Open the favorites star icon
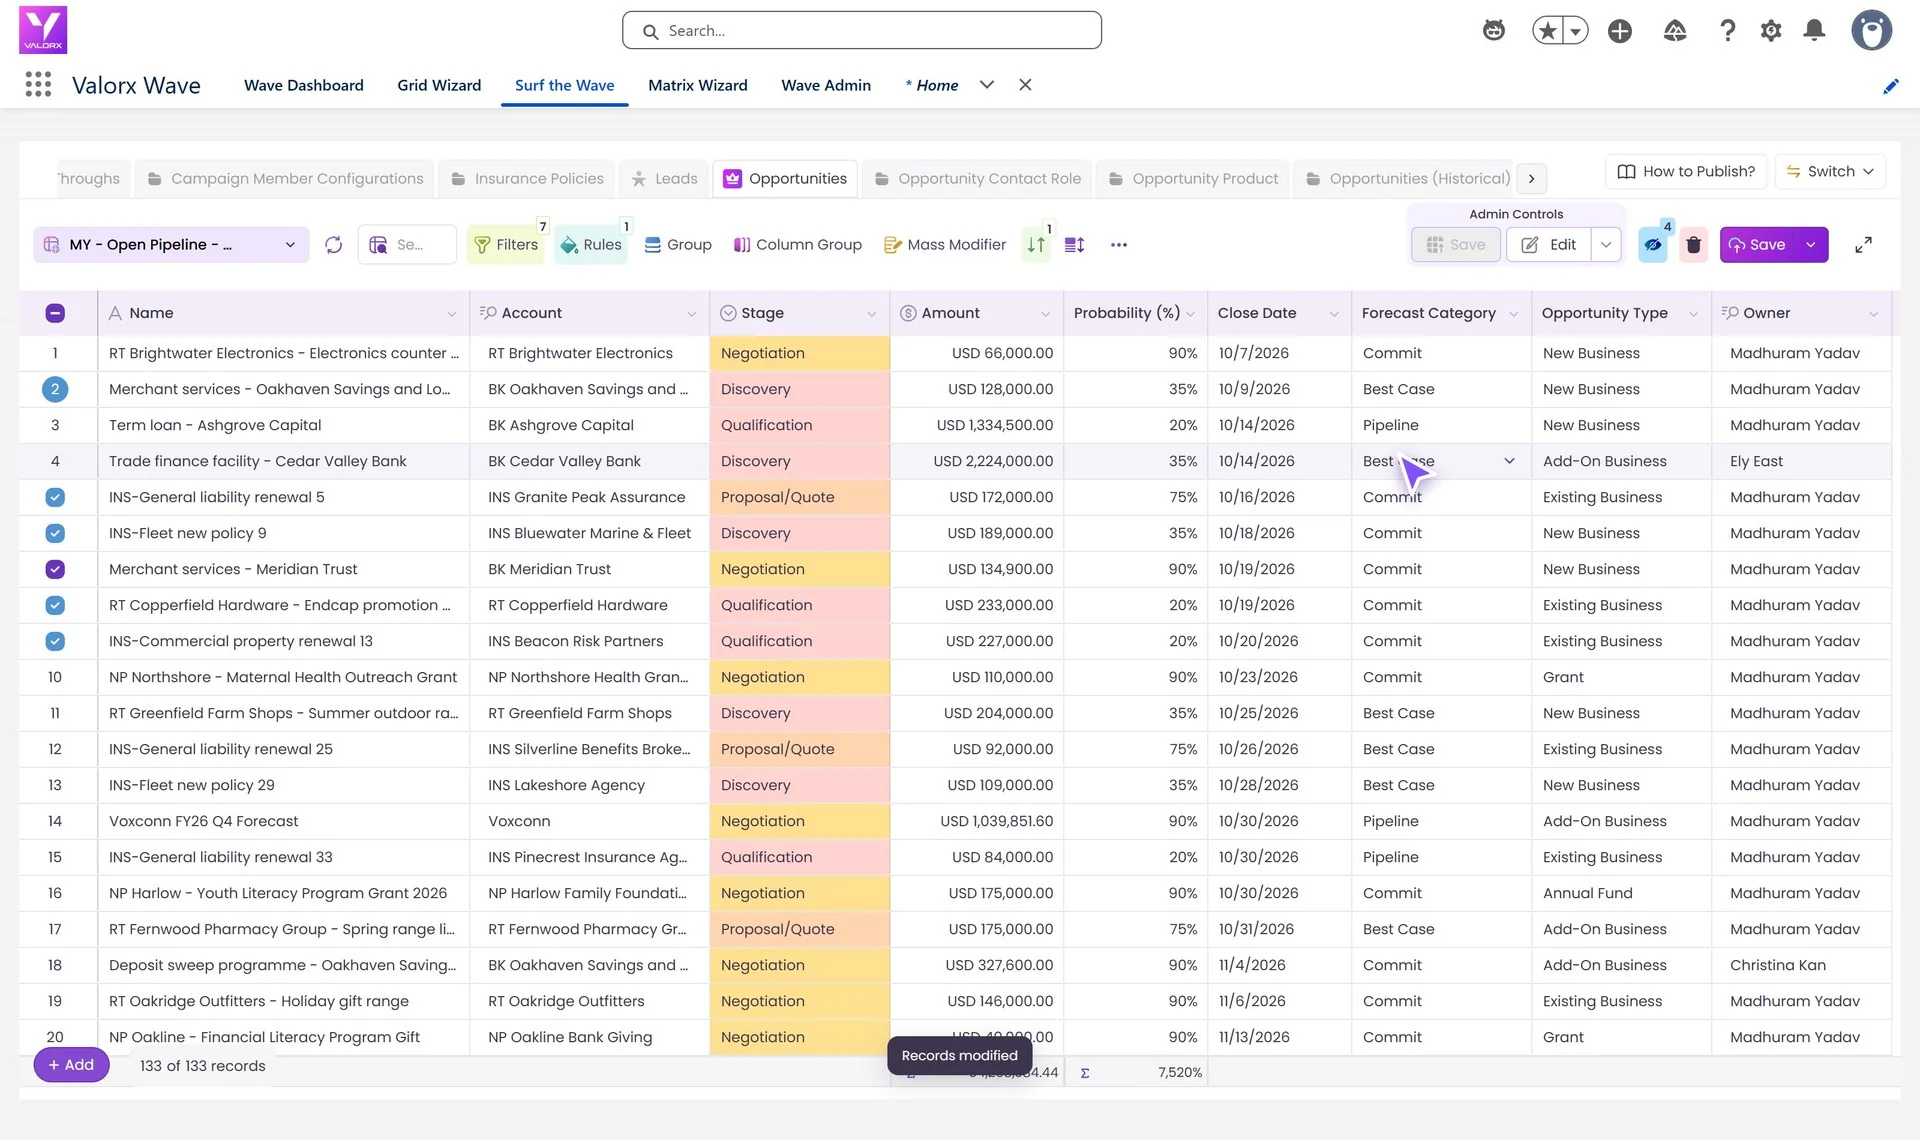 [1548, 31]
